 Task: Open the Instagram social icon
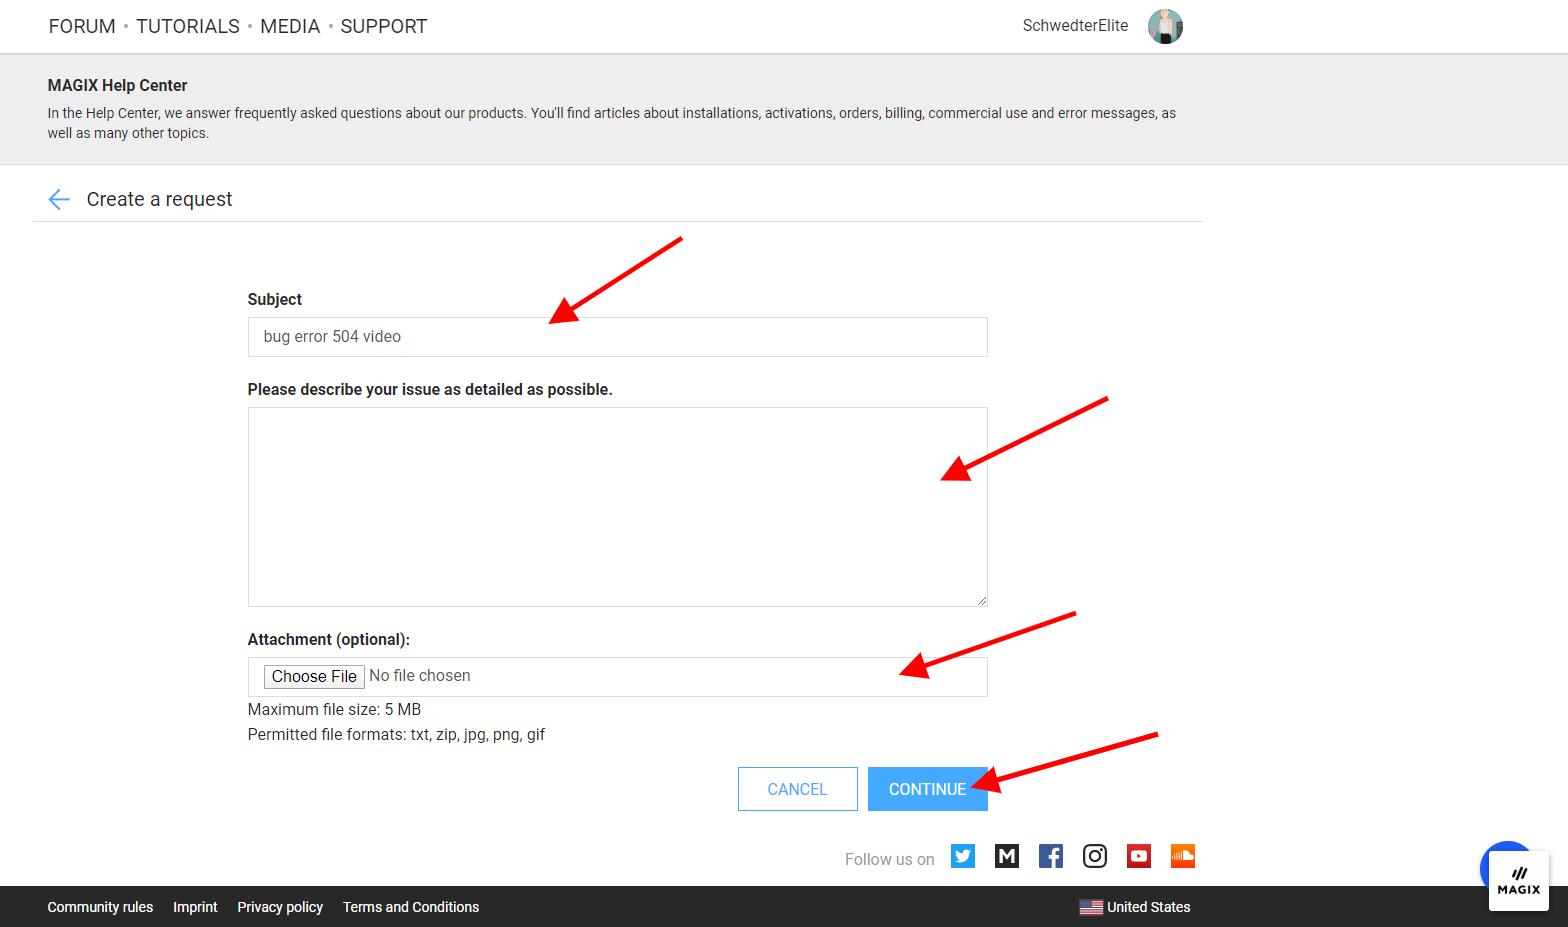[x=1095, y=856]
